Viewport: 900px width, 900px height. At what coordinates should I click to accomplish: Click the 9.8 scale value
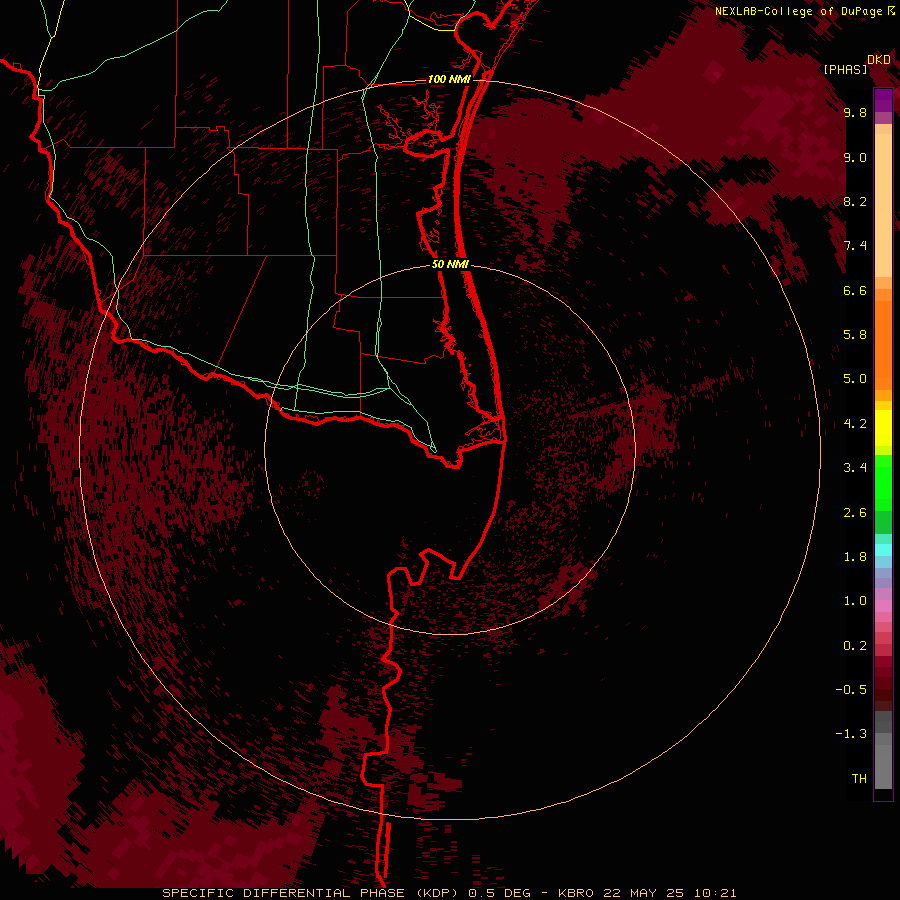pos(855,112)
